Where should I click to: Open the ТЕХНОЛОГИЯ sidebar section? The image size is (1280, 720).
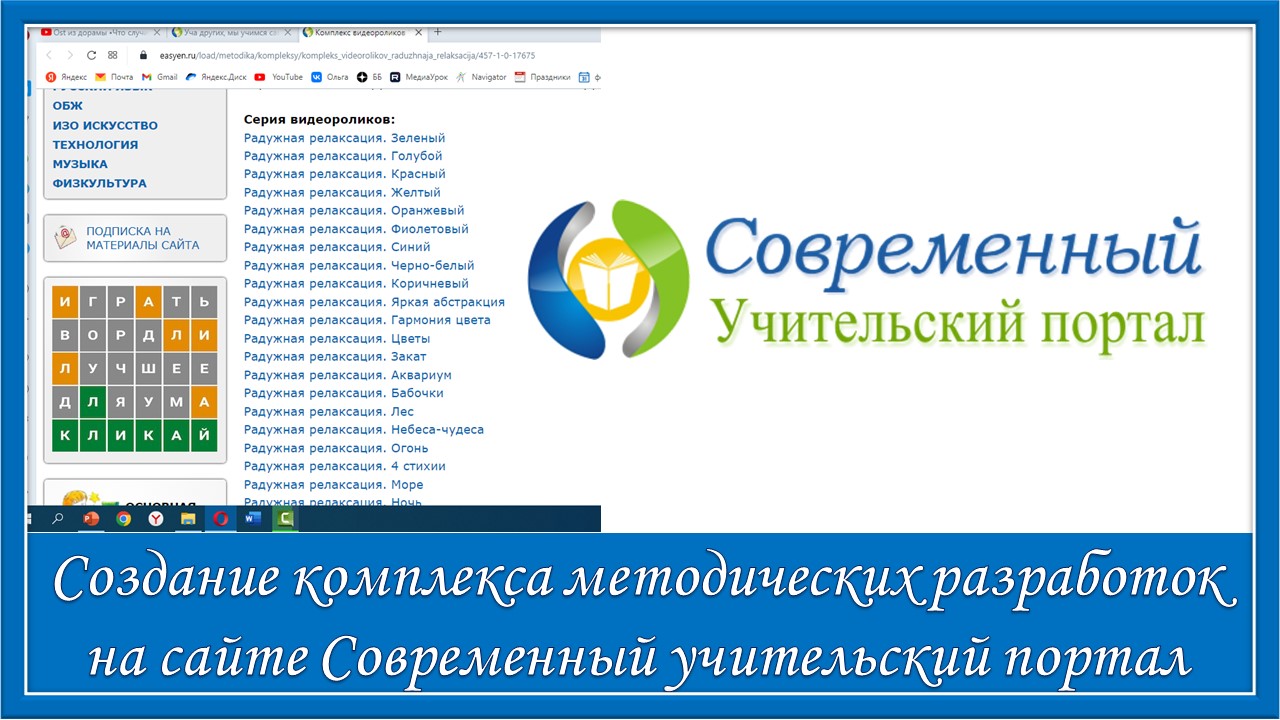point(95,145)
